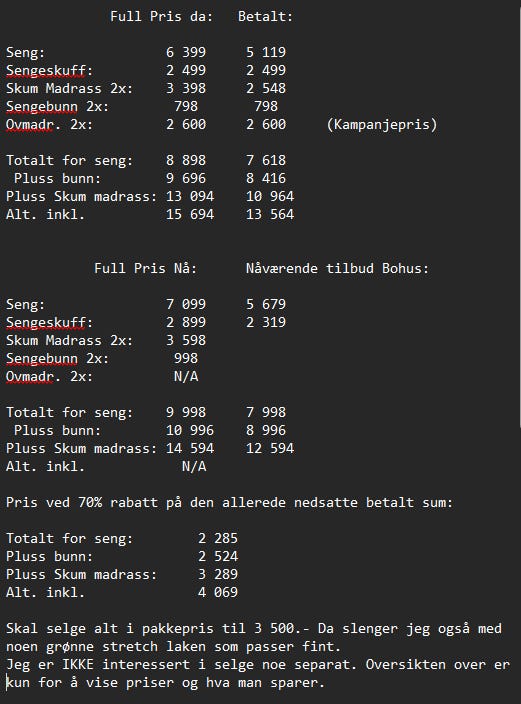Click the N/A beside the second Ovmadr. 2x
521x704 pixels.
(x=186, y=376)
